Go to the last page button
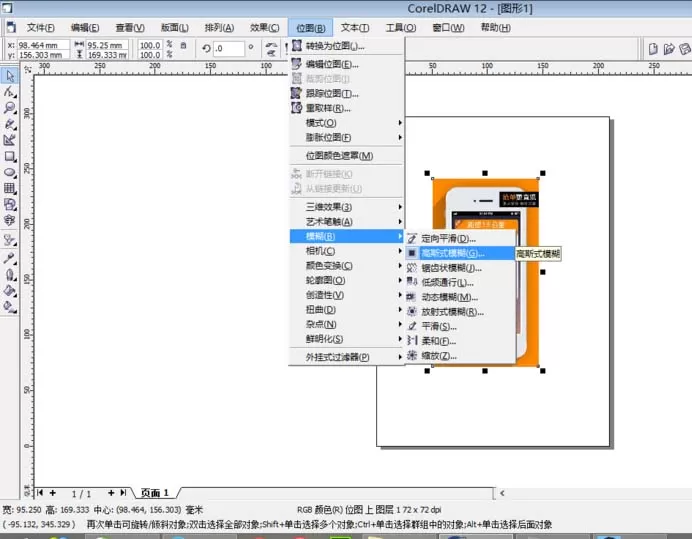 point(123,493)
